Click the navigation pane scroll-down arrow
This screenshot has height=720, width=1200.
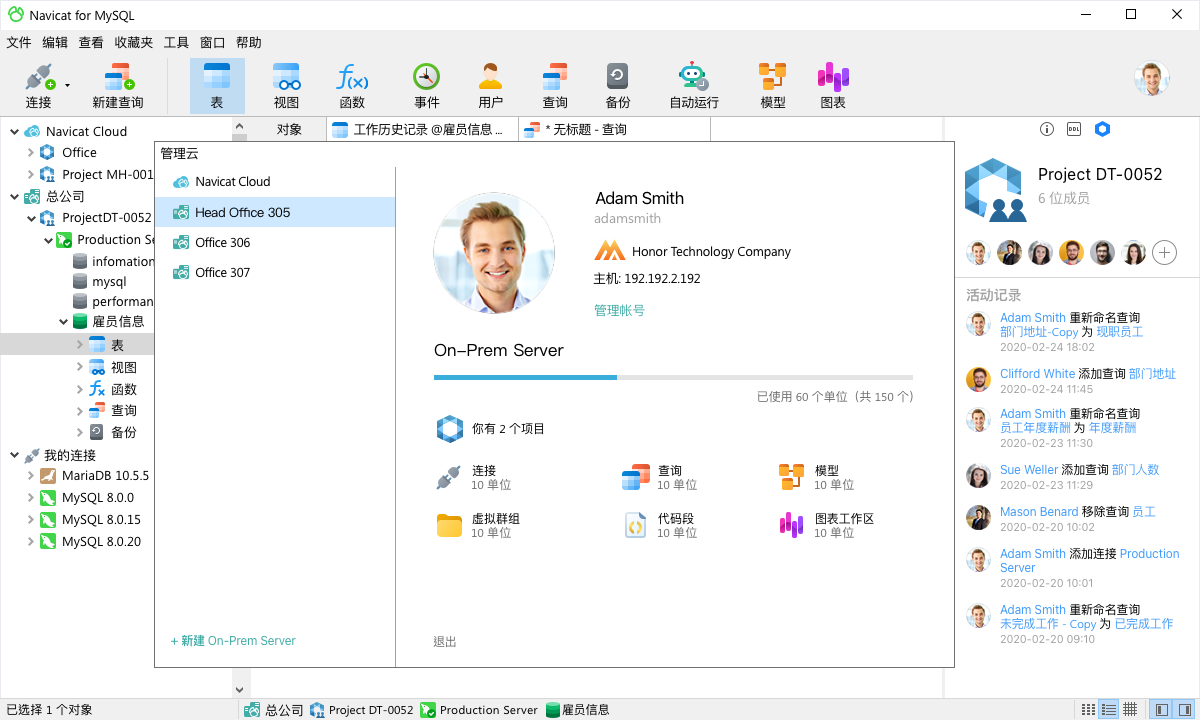pos(239,689)
